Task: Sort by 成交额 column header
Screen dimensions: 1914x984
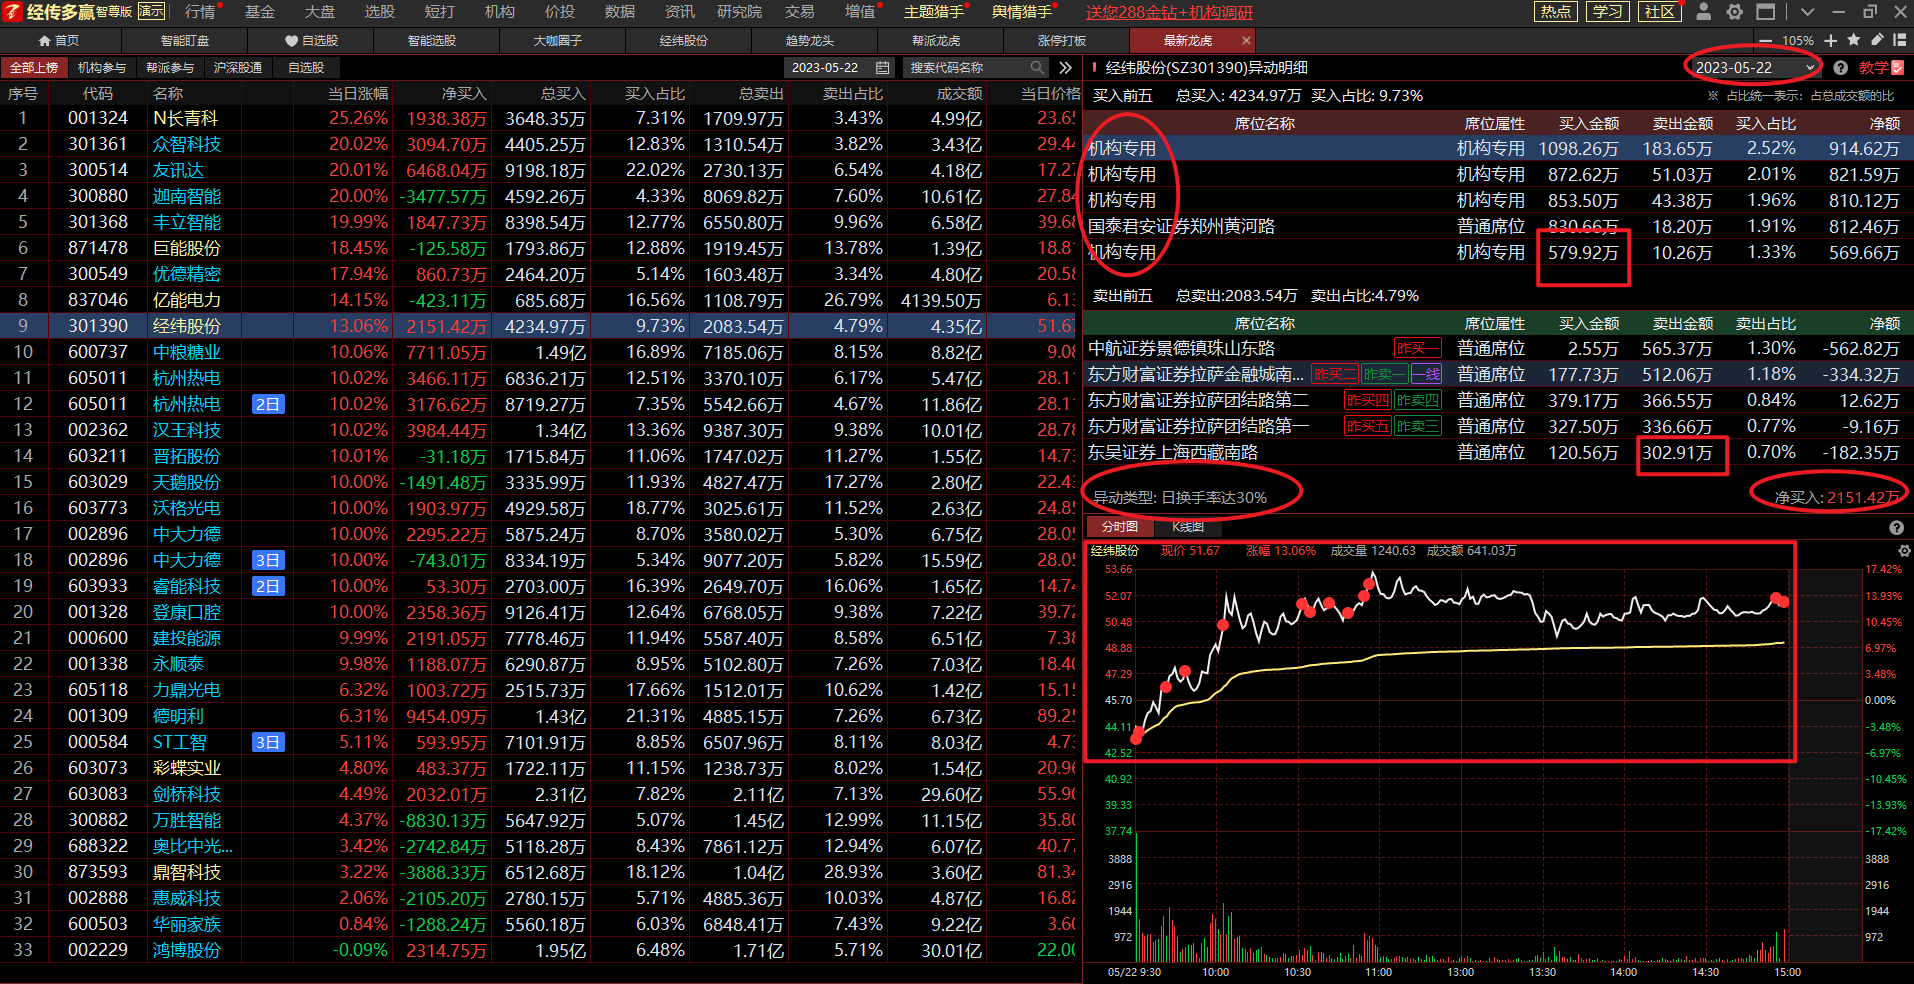Action: 960,94
